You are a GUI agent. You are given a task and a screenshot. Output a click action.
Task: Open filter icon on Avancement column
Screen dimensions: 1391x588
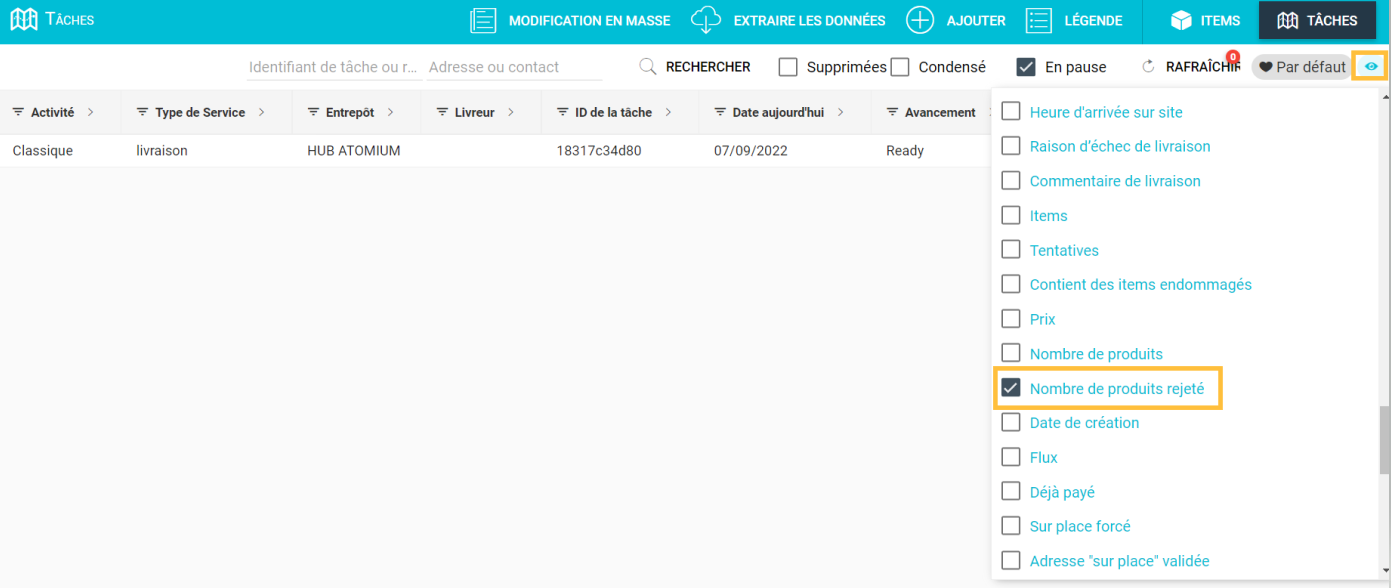coord(892,112)
